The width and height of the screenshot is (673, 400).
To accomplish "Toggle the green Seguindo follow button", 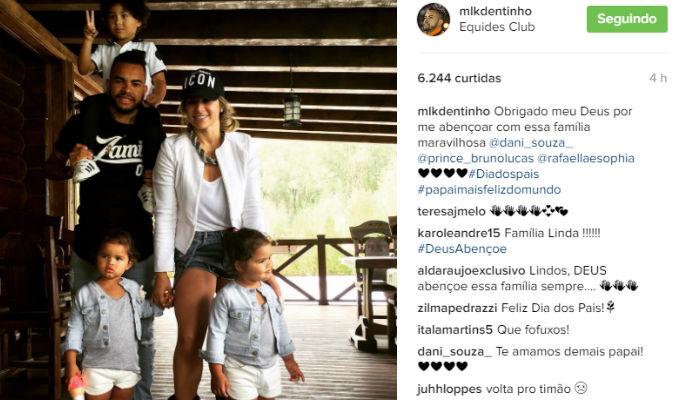I will click(627, 19).
